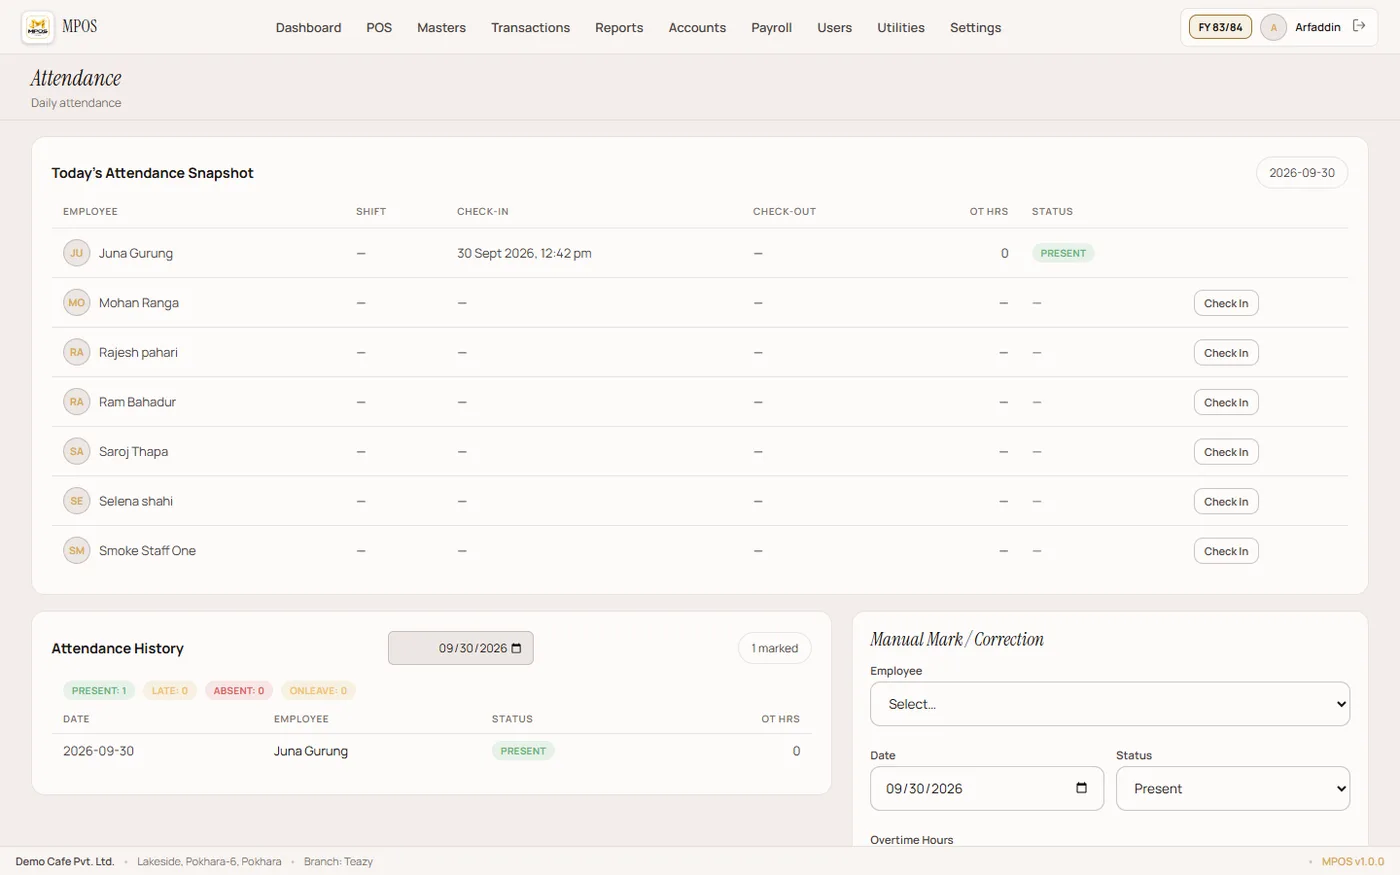1400x875 pixels.
Task: Click the PRESENT: 1 summary chip
Action: [99, 691]
